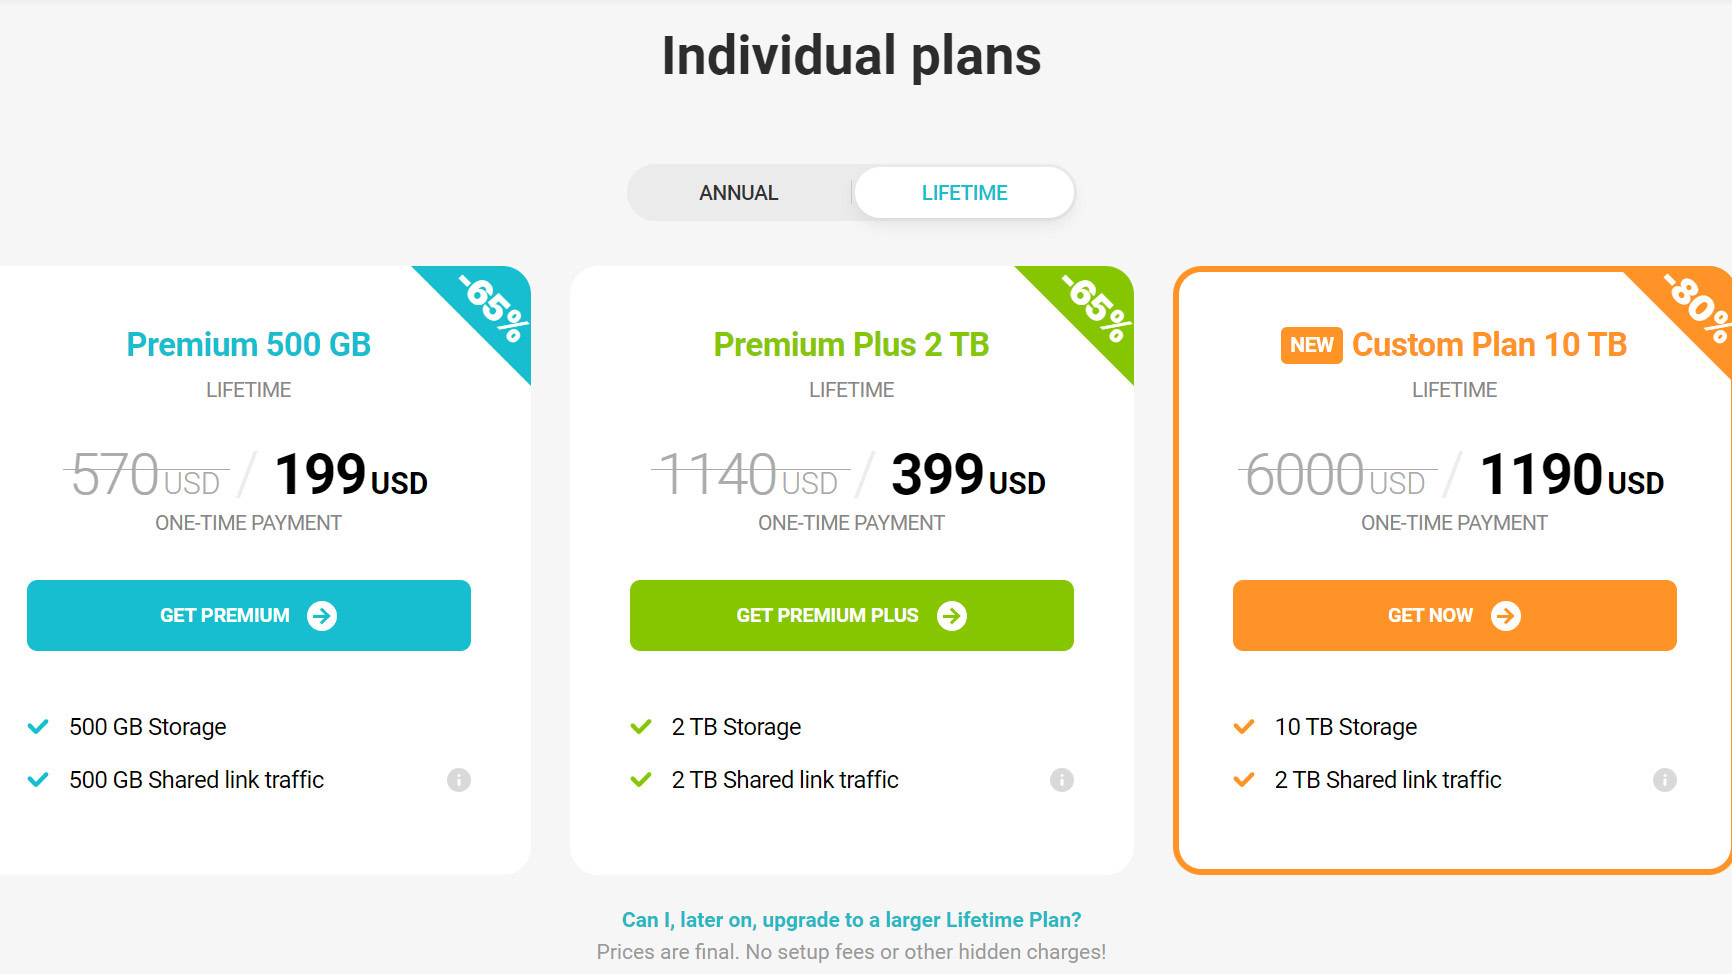1732x974 pixels.
Task: Click the 1190 USD price
Action: [1571, 475]
